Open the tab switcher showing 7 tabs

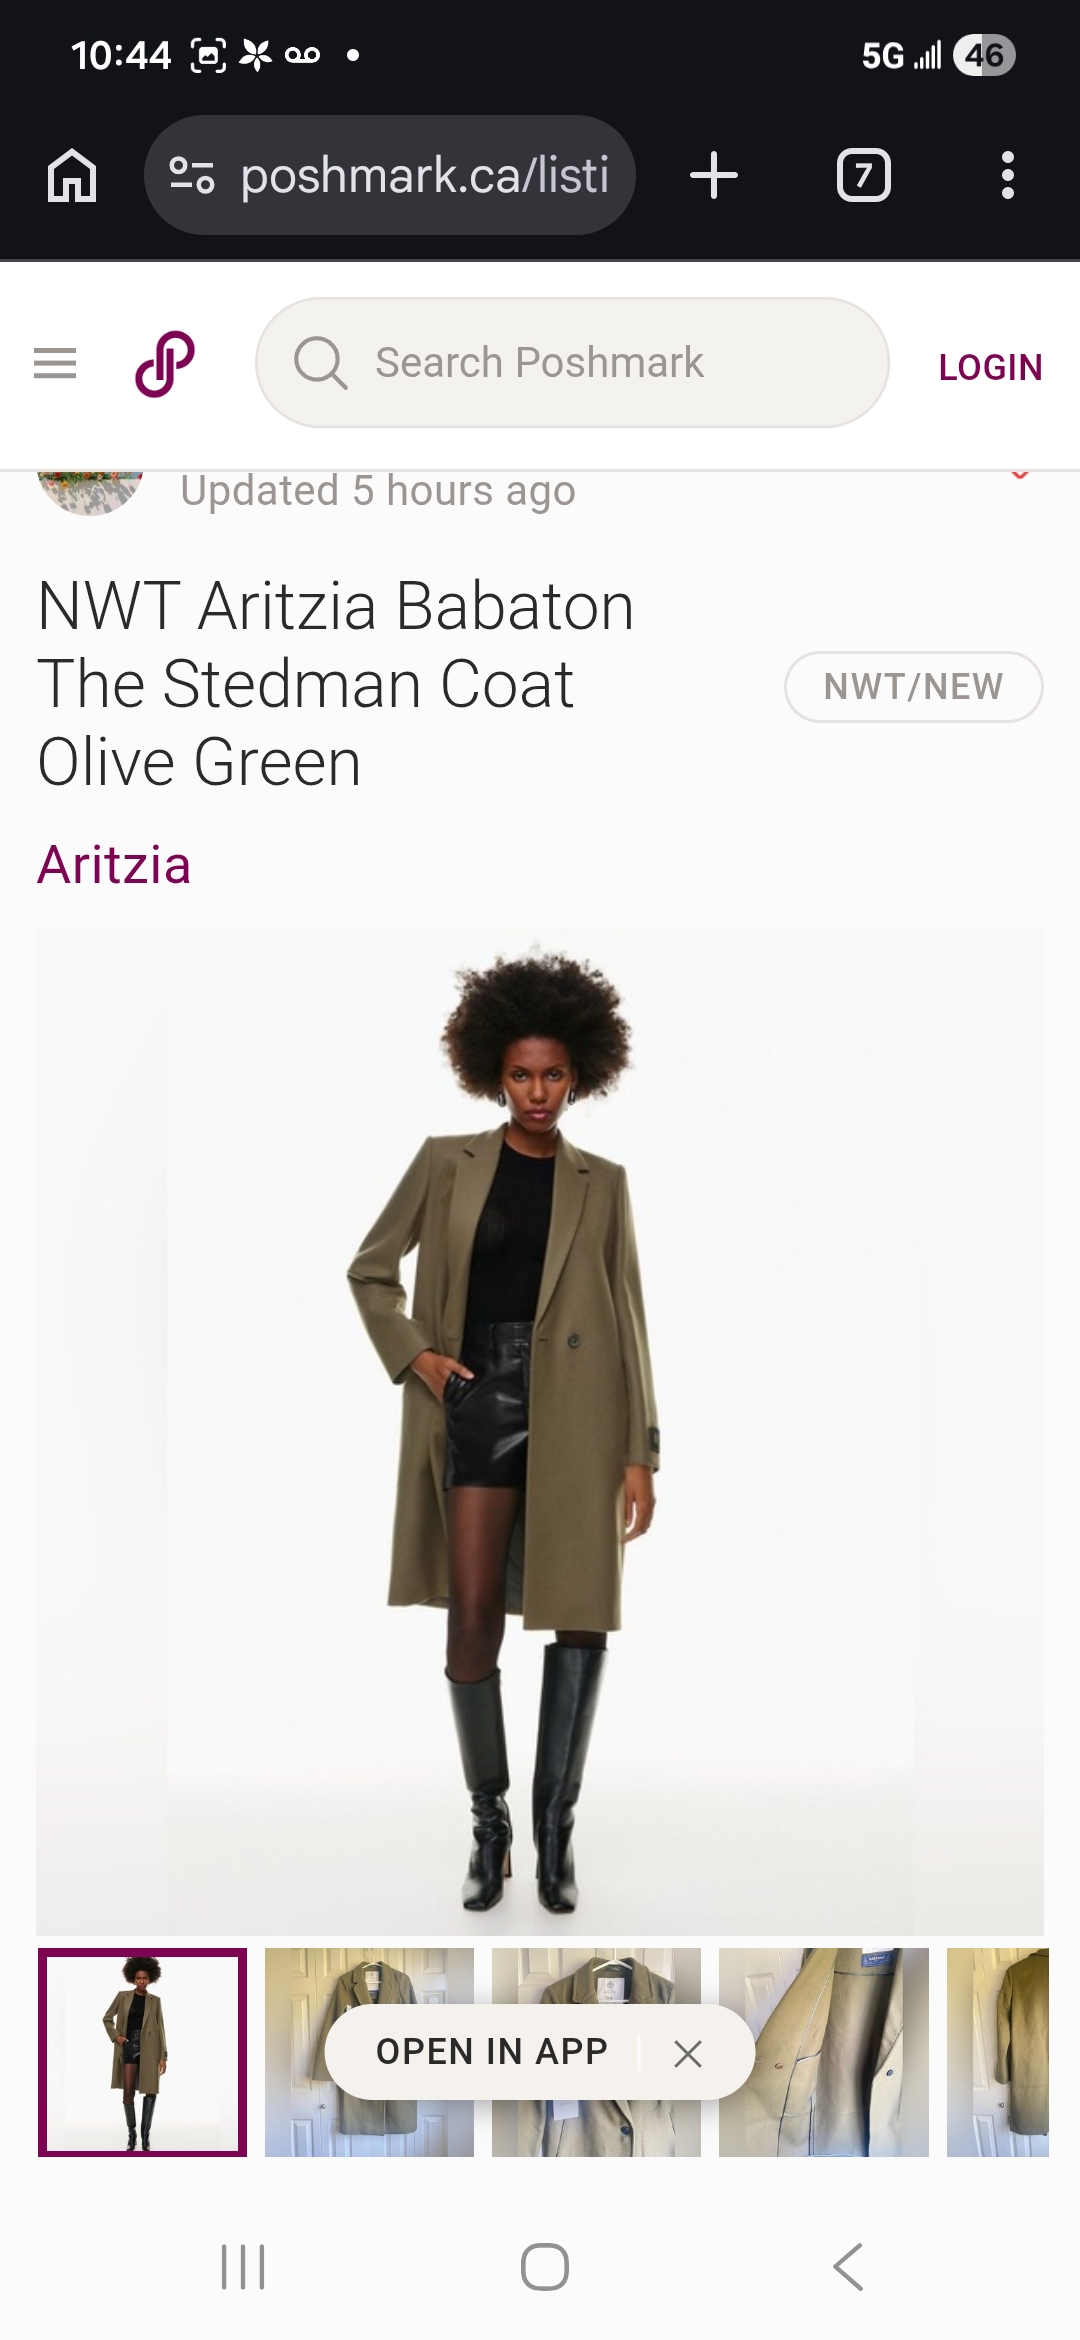point(863,175)
